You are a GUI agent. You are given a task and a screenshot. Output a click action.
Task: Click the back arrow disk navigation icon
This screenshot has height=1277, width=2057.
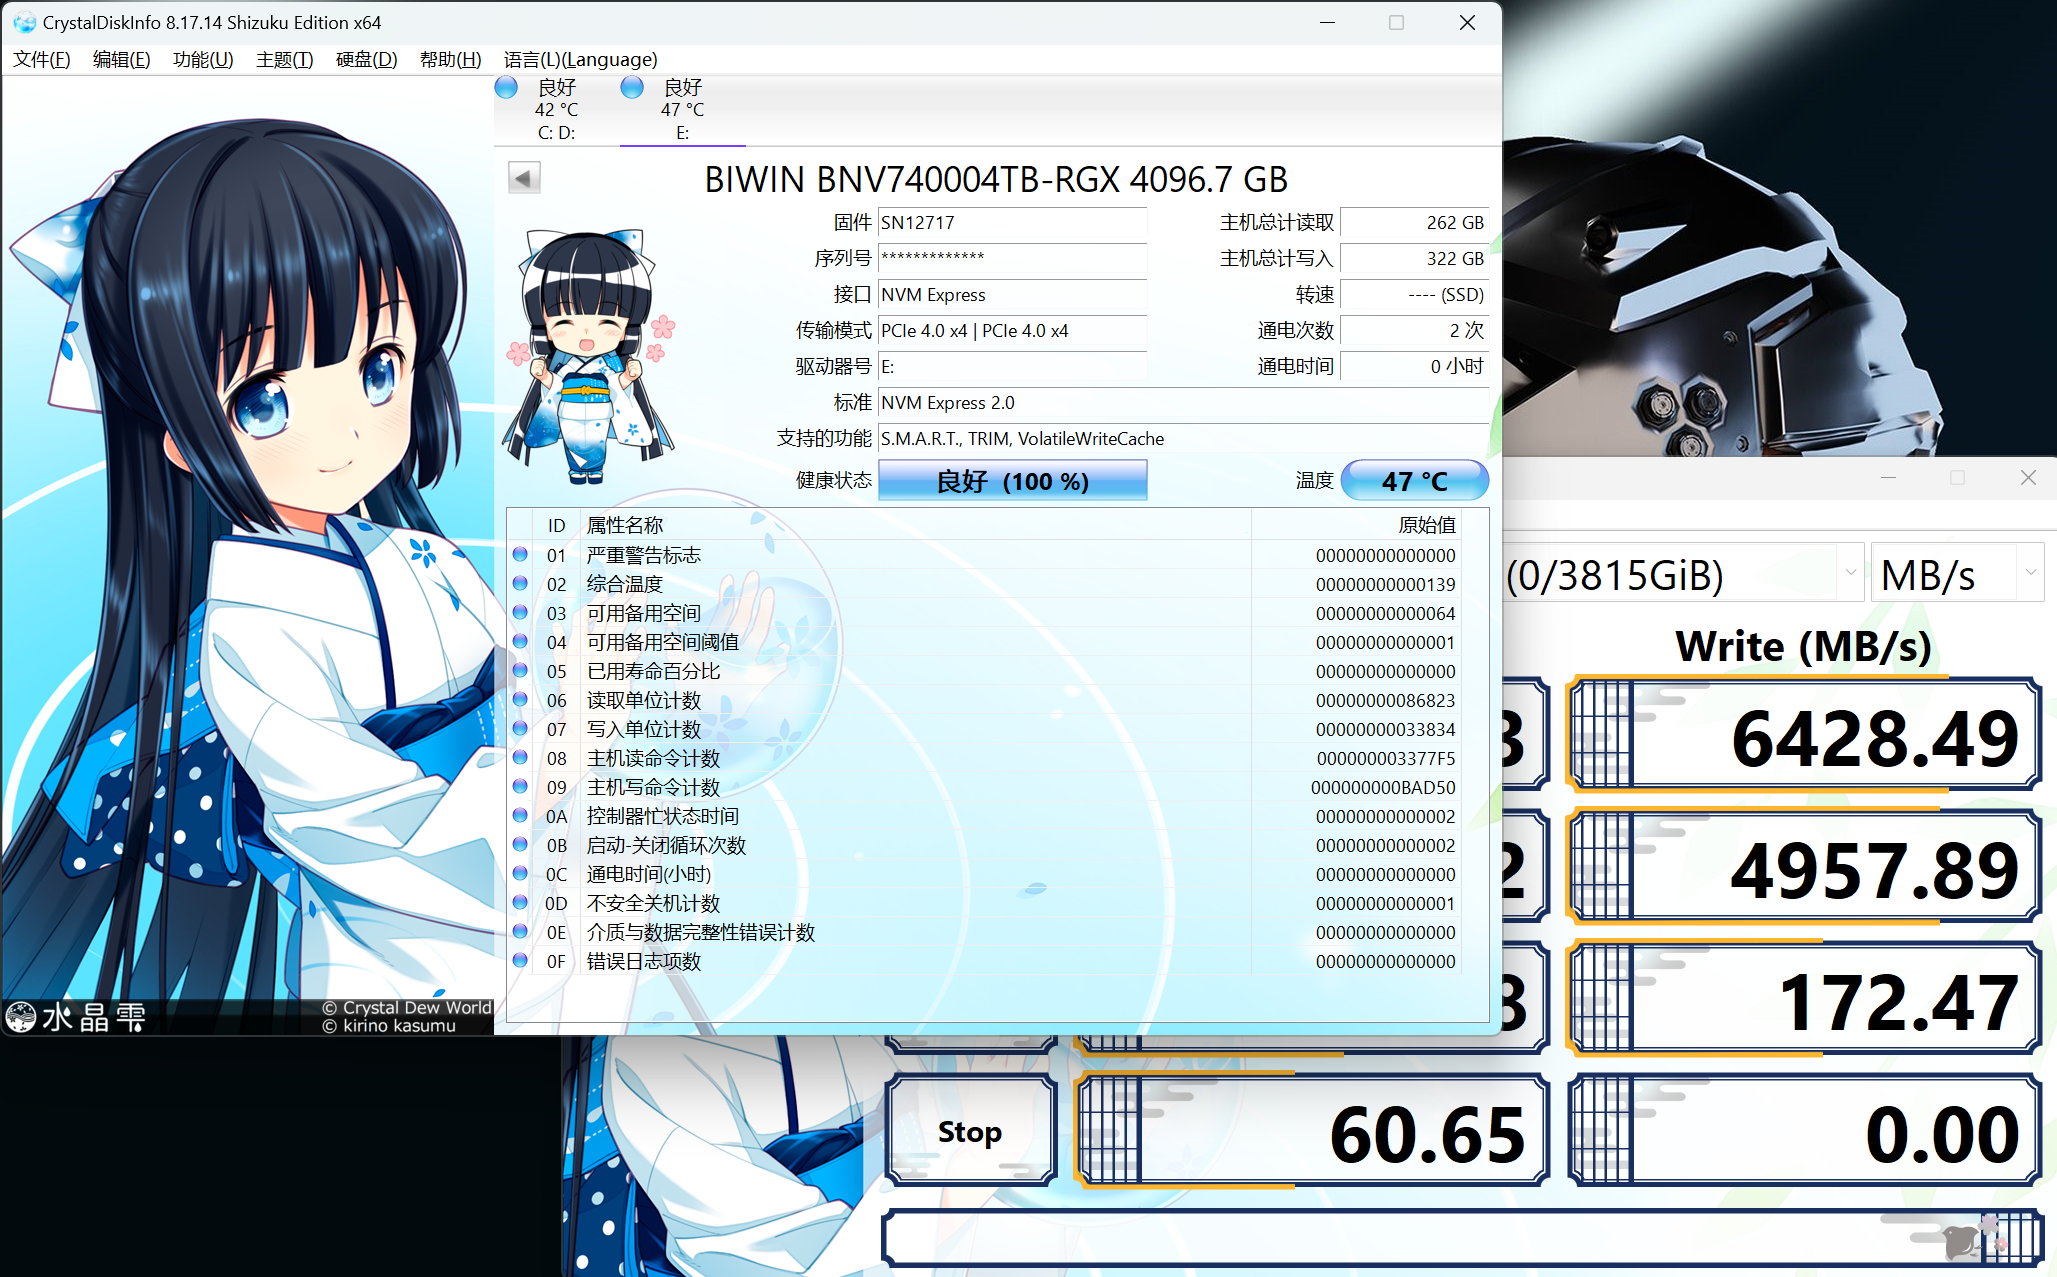pyautogui.click(x=524, y=179)
